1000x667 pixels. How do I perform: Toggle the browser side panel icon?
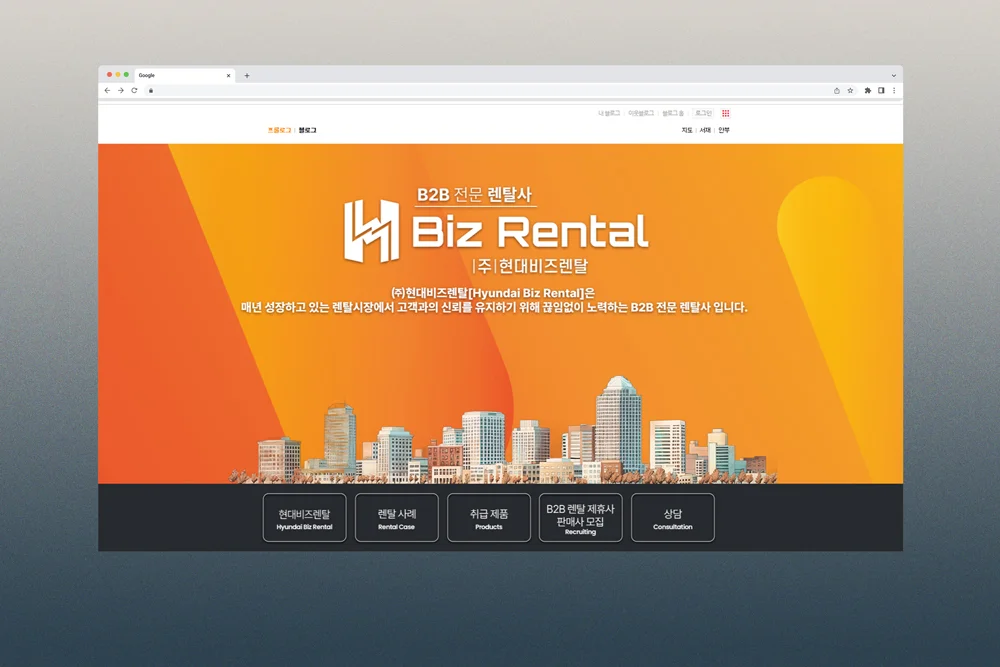pyautogui.click(x=881, y=91)
